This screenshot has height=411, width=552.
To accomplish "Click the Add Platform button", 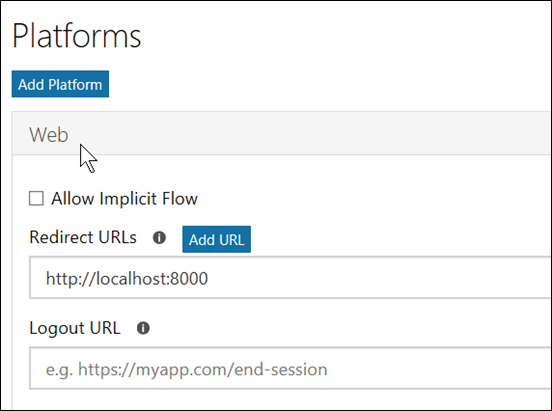I will coord(60,84).
